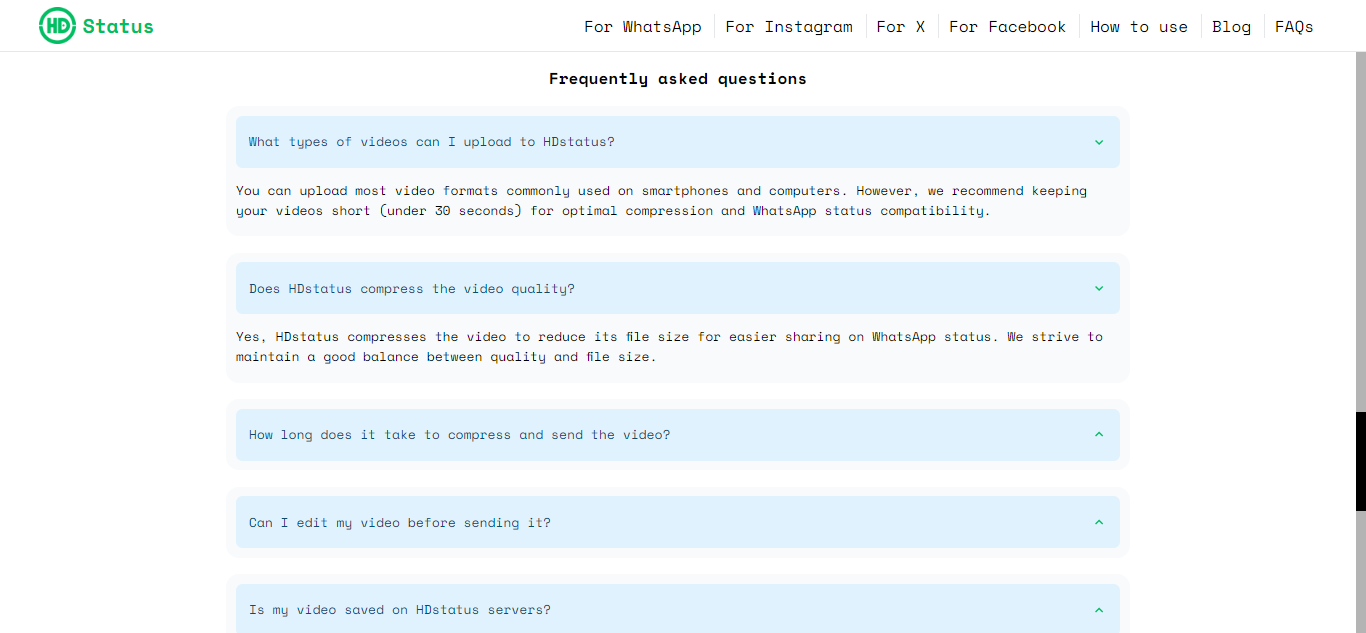Open the For WhatsApp menu item
1366x633 pixels.
[643, 27]
